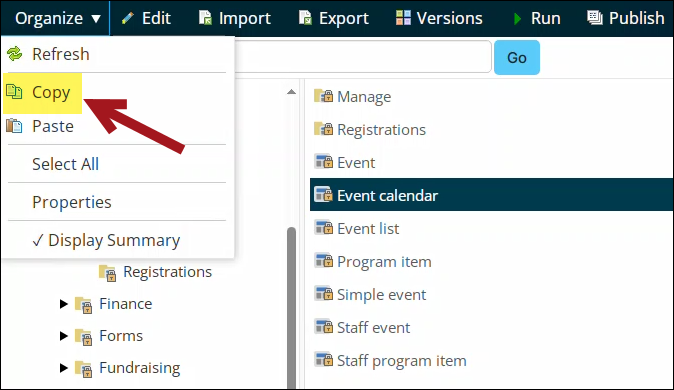Click the Fundraising folder icon
Screen dimensions: 674x390
83,369
